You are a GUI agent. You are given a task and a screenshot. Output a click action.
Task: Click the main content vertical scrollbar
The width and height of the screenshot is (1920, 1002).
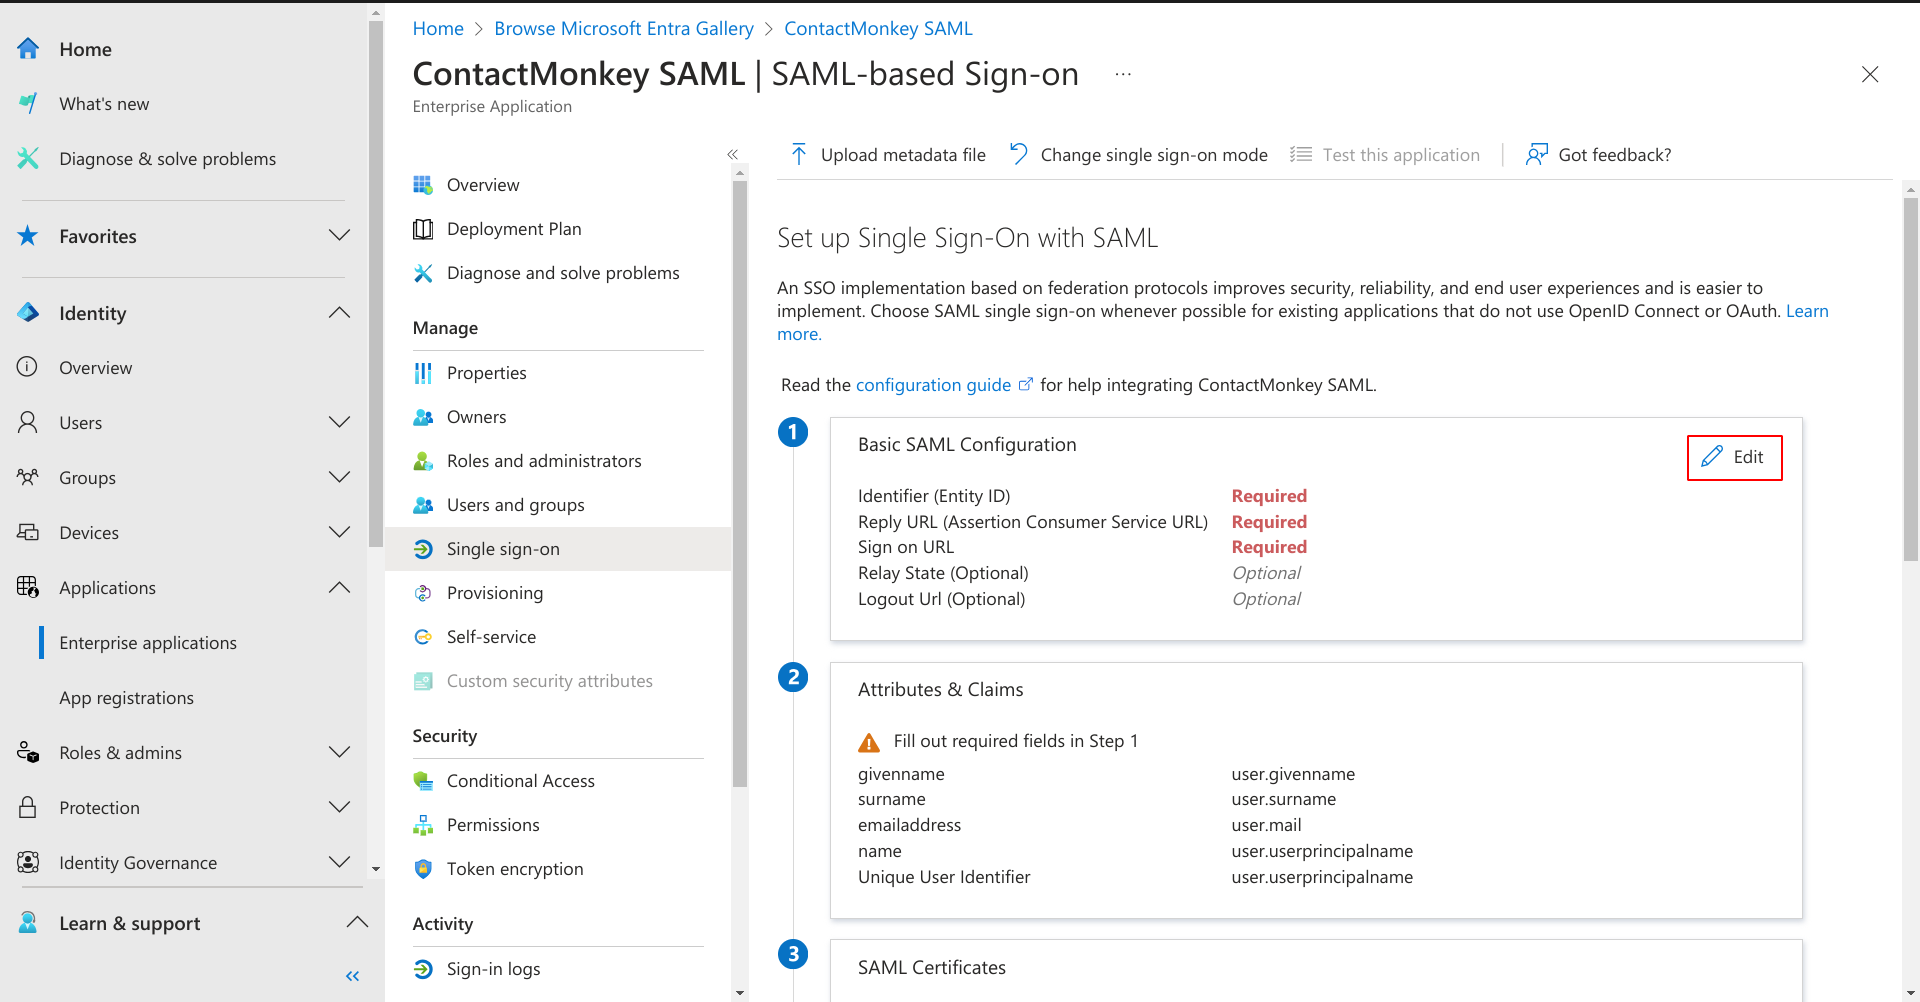(1911, 380)
